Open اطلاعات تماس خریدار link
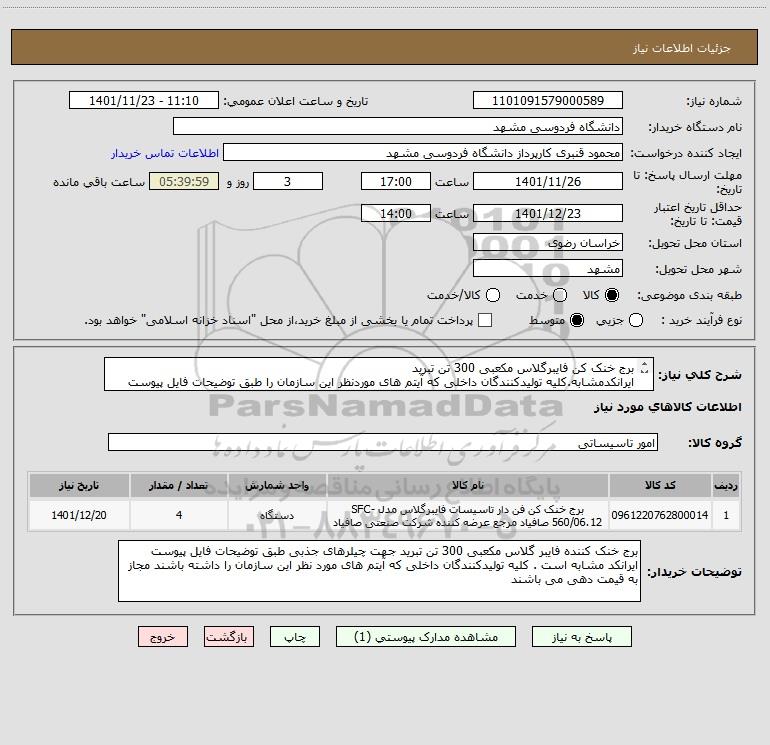 tap(165, 153)
